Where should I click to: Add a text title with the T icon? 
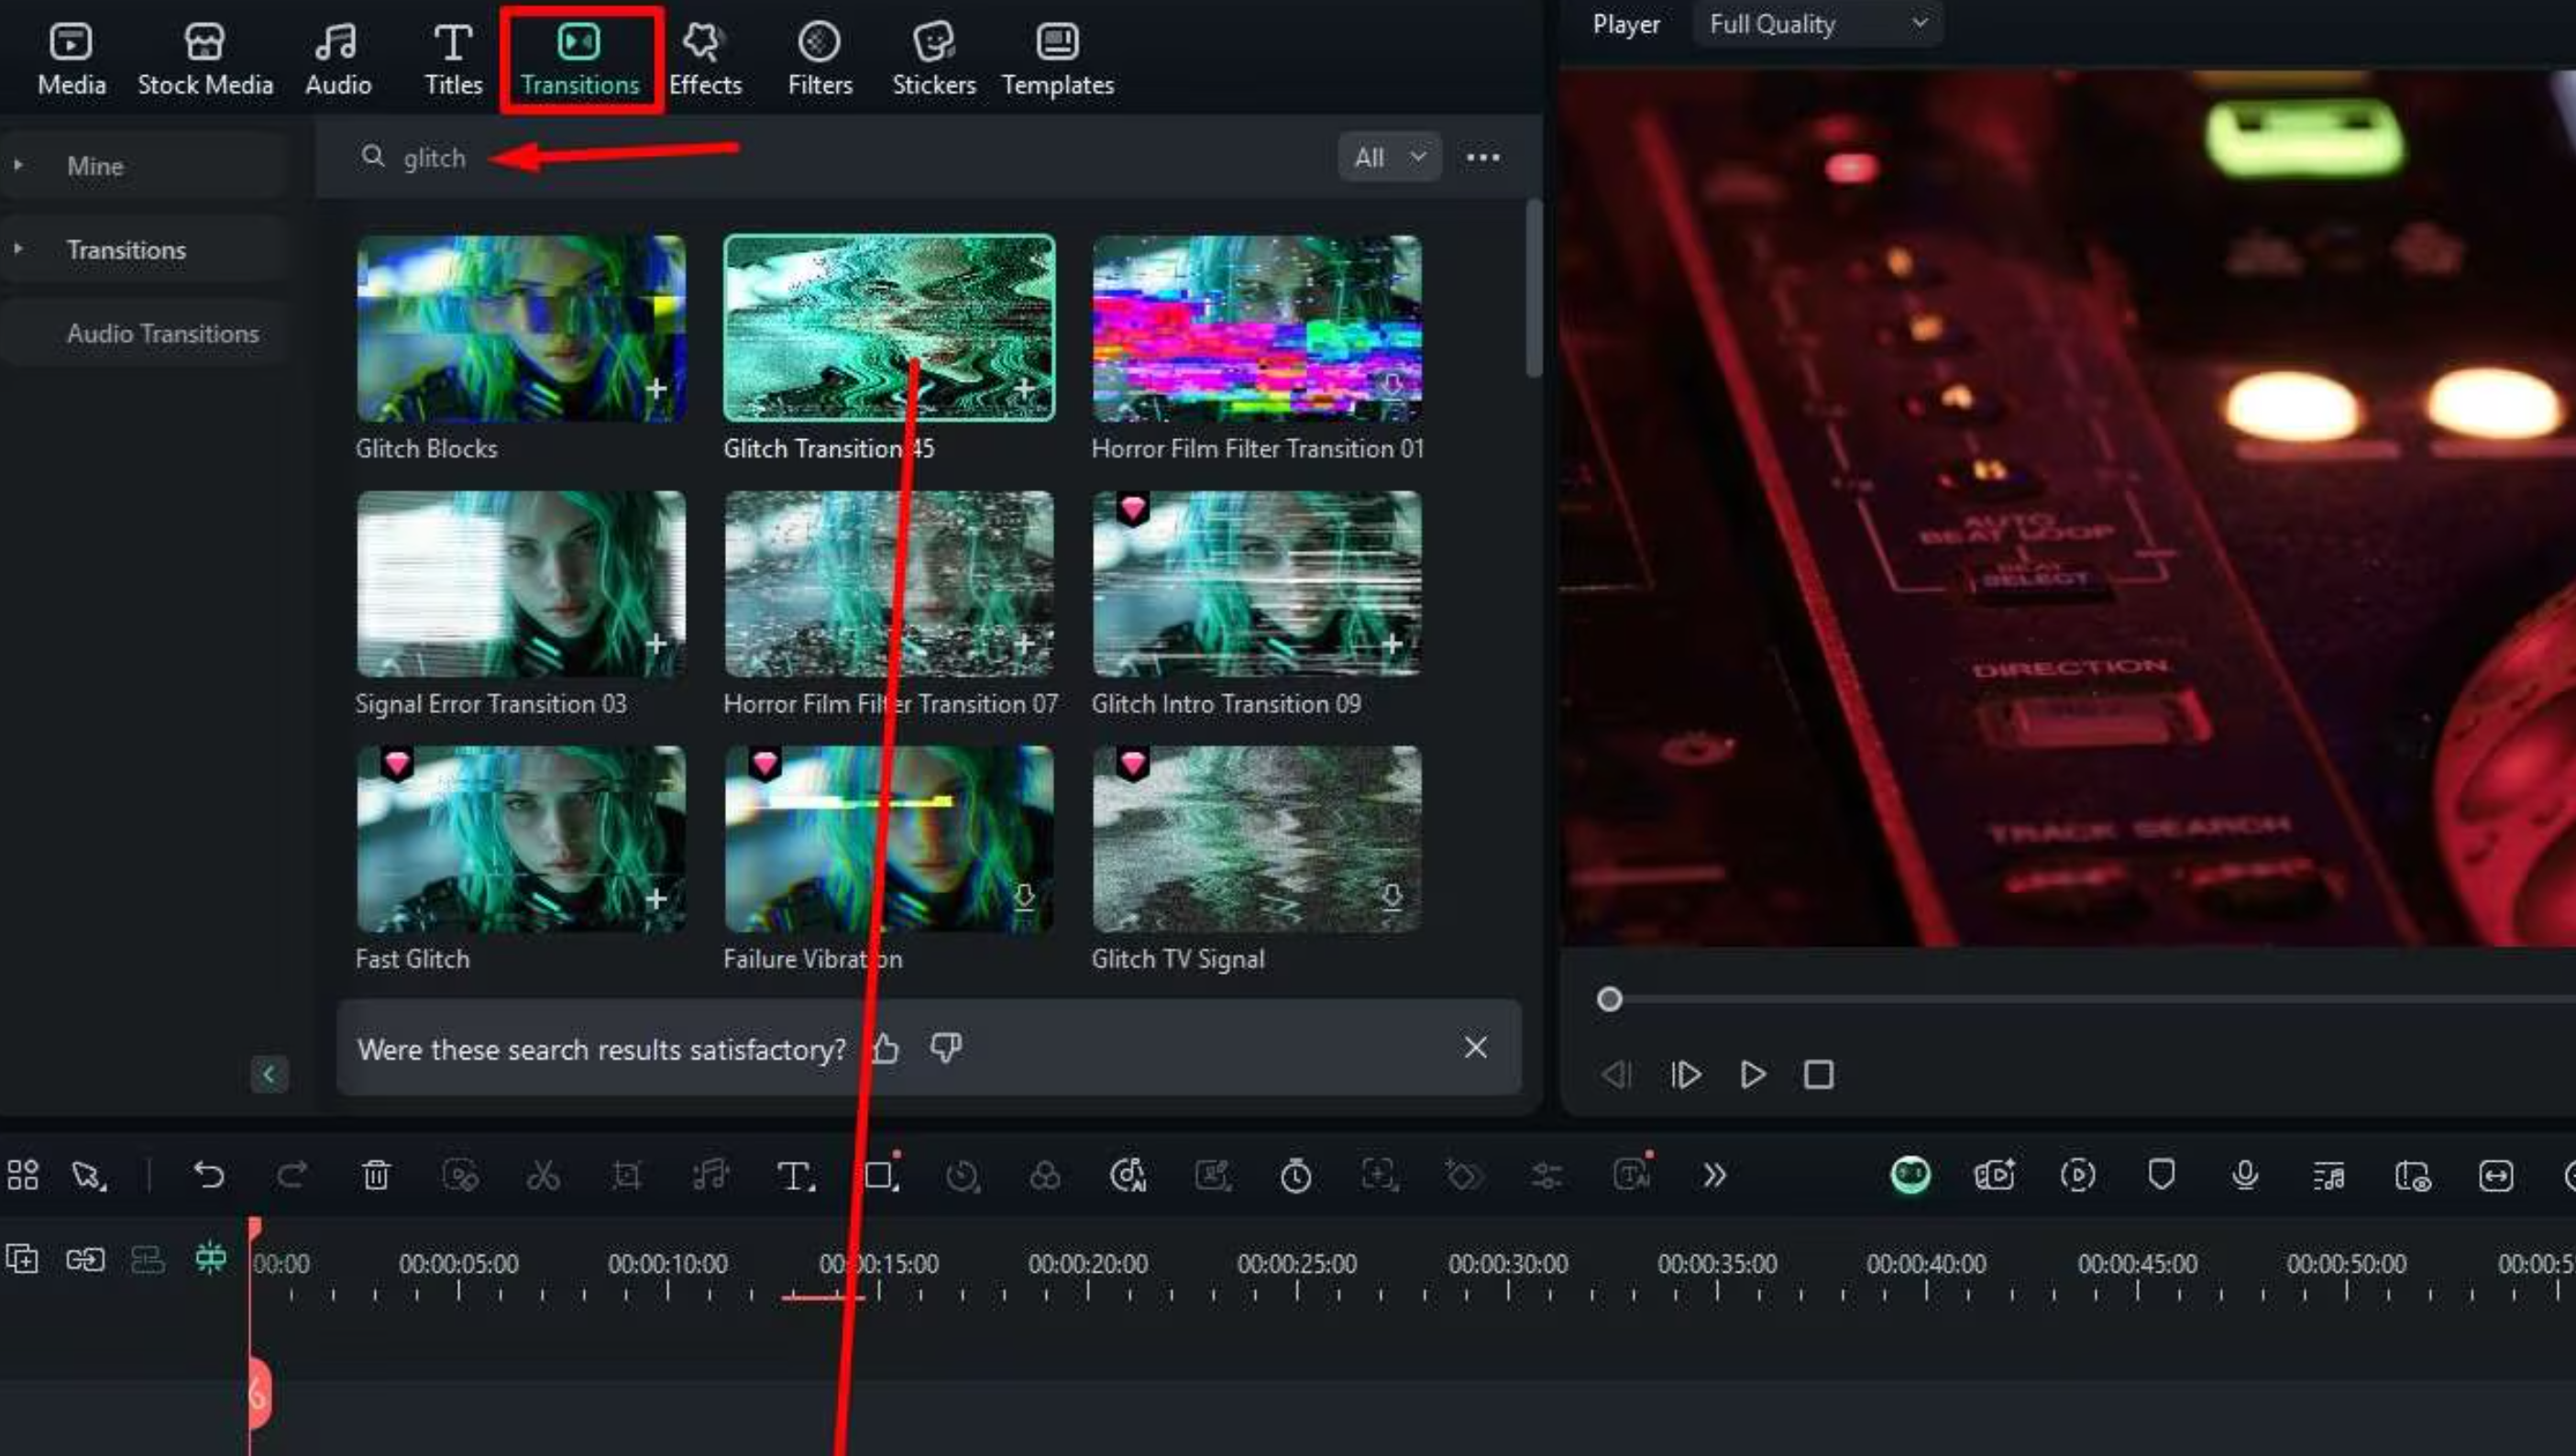[795, 1175]
